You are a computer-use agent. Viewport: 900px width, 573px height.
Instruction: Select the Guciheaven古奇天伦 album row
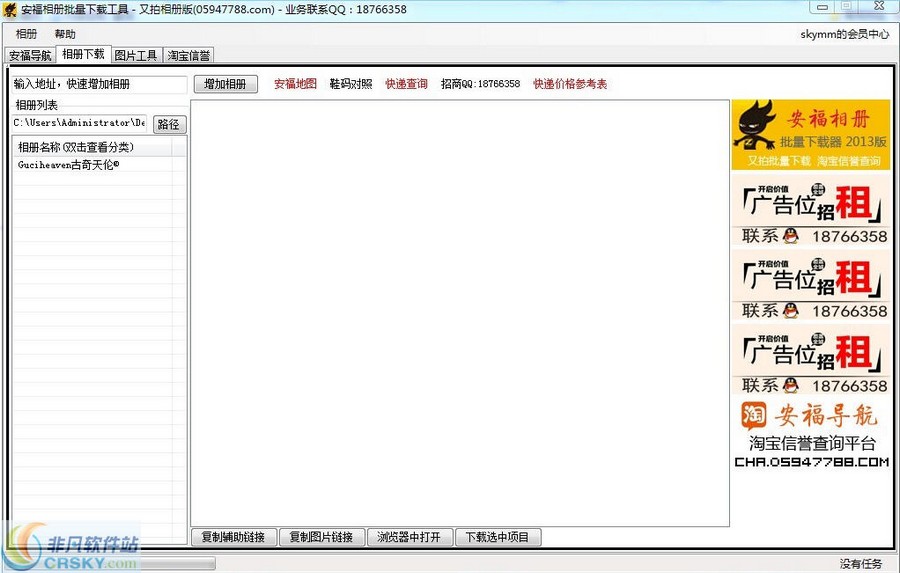(93, 165)
